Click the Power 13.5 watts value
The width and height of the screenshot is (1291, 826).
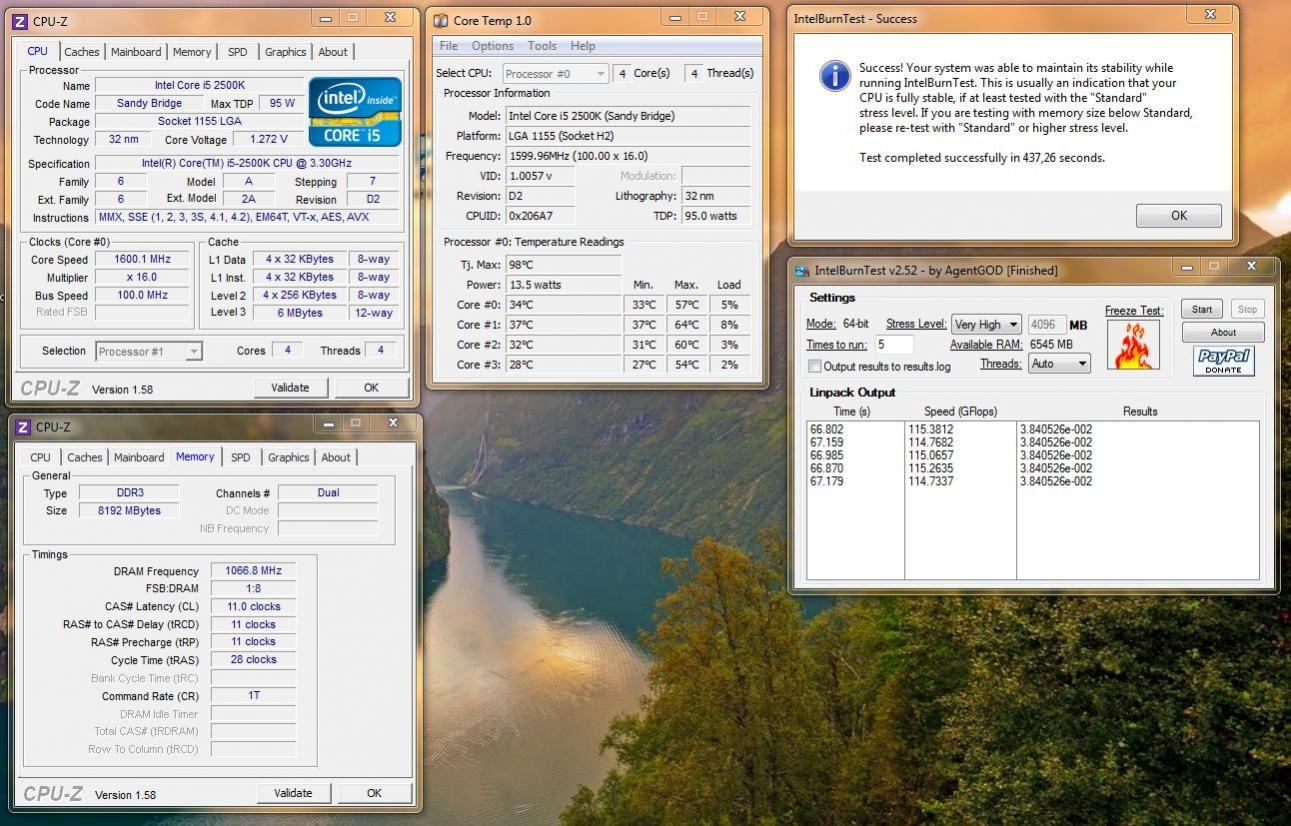[563, 285]
